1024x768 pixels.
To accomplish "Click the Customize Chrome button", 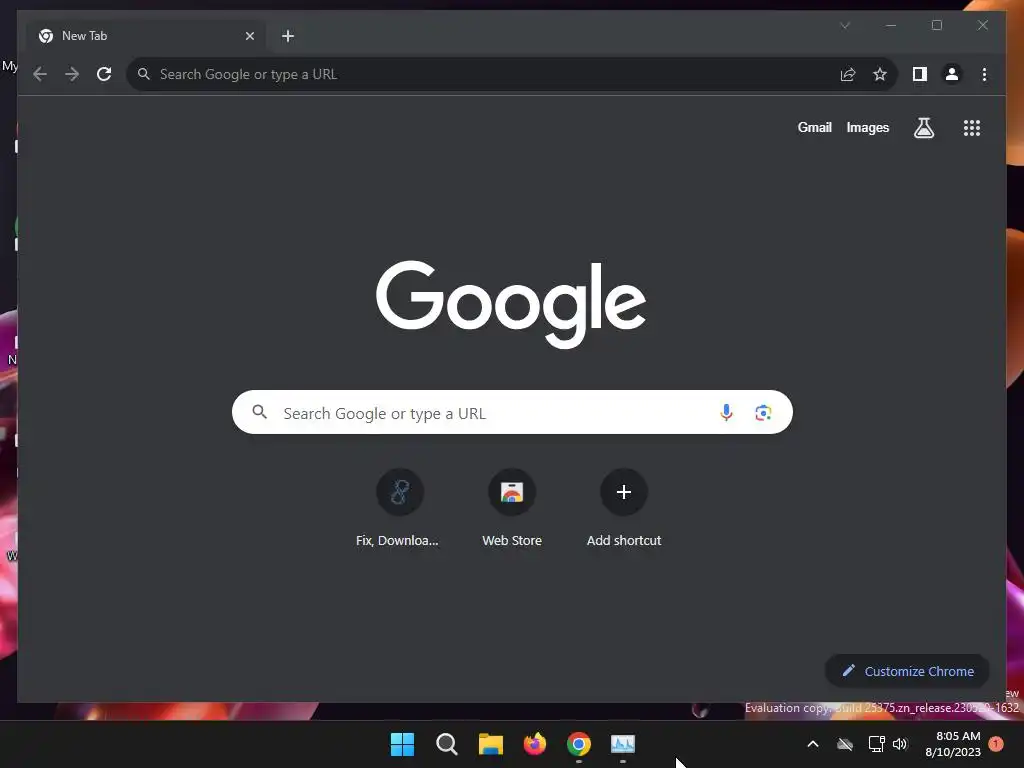I will point(907,671).
